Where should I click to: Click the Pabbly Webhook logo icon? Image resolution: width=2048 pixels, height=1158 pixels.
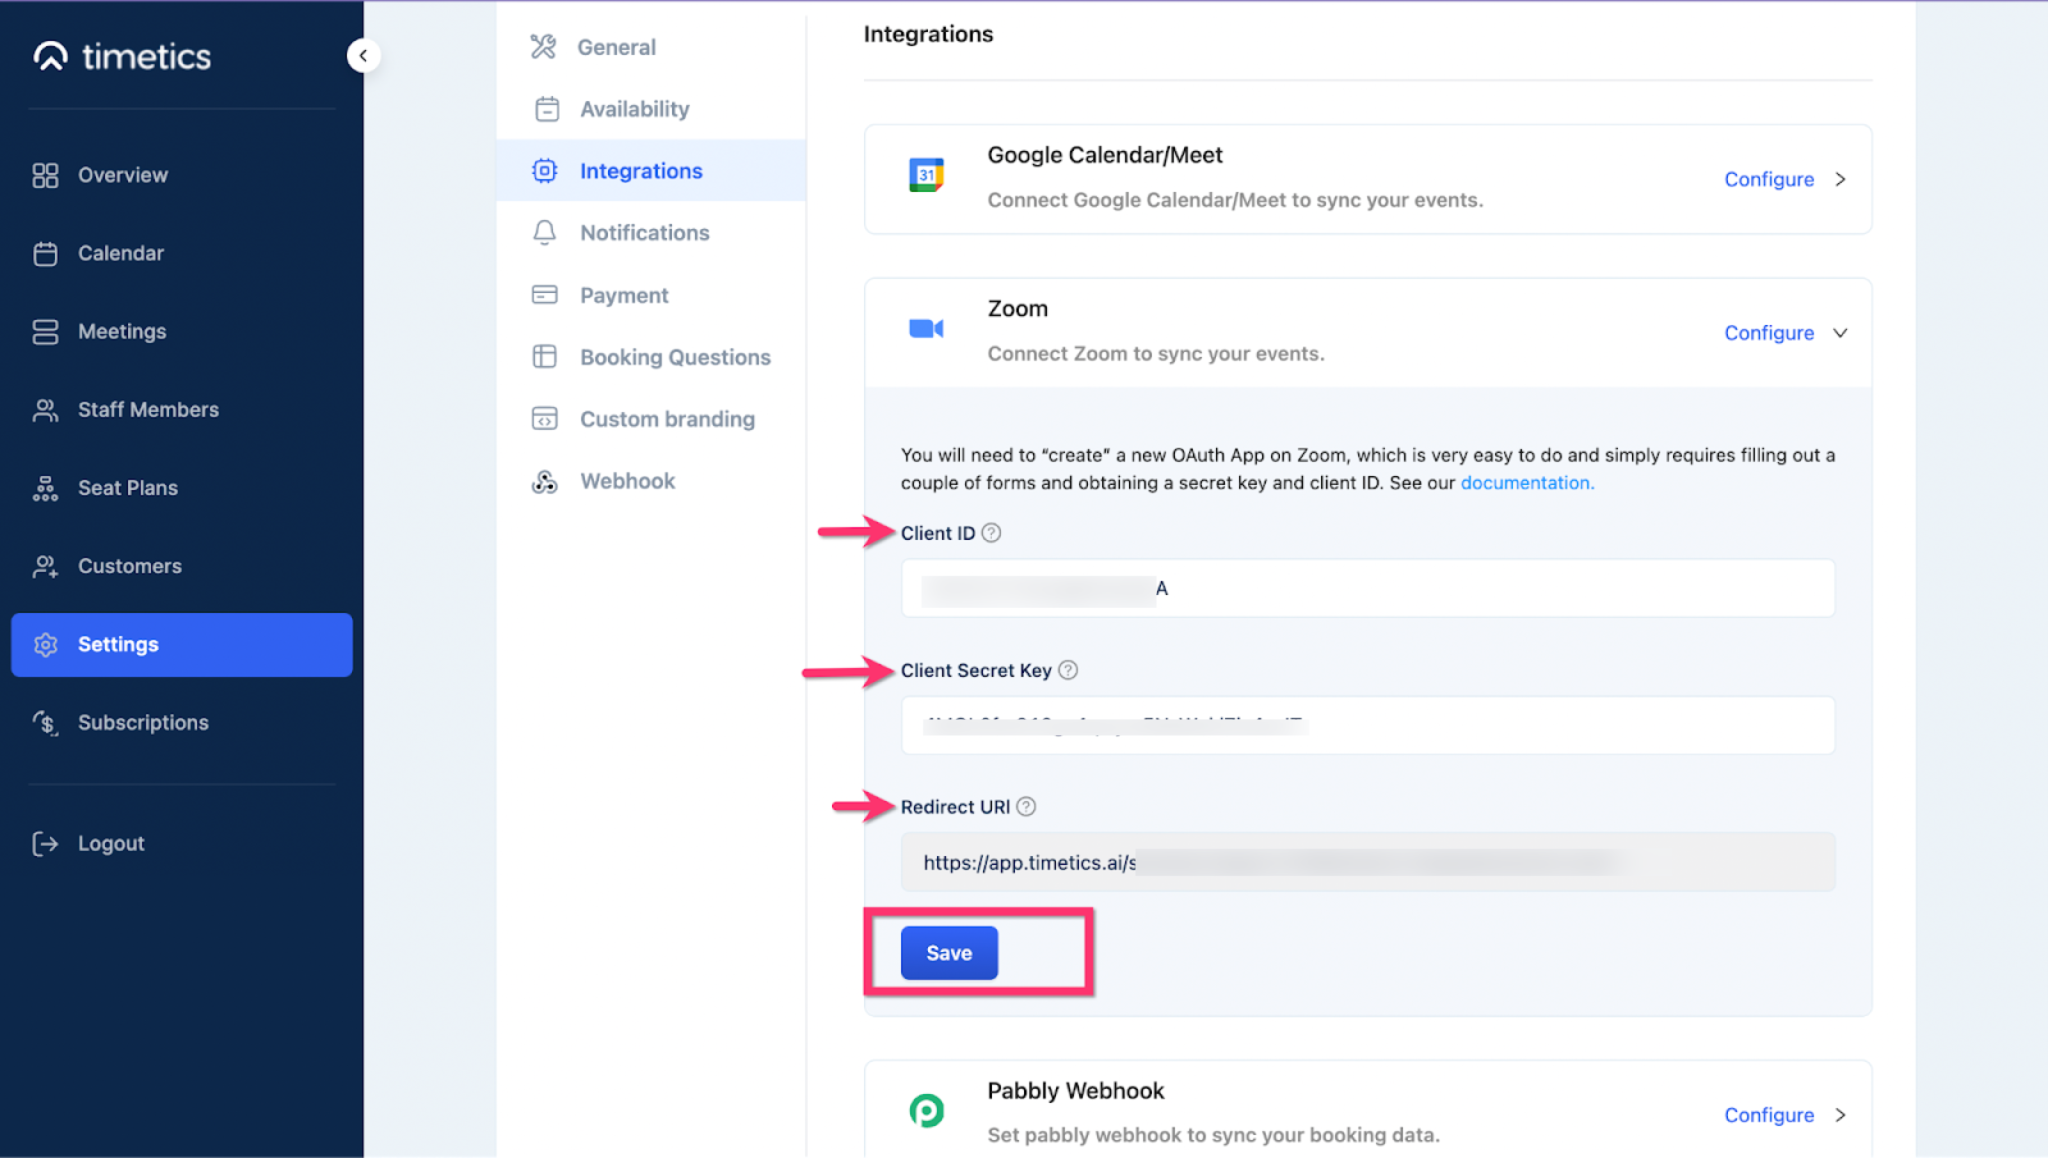click(926, 1110)
